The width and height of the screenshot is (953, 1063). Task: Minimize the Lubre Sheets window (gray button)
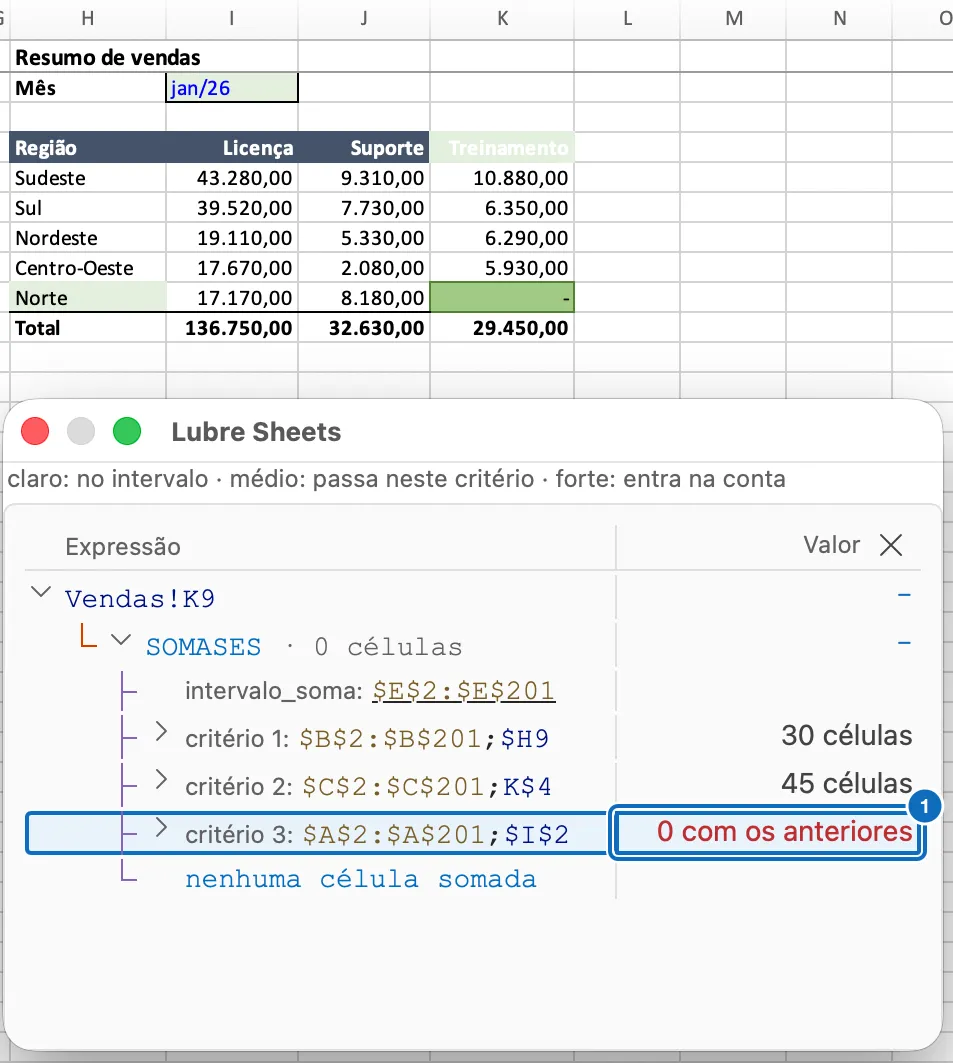point(81,431)
